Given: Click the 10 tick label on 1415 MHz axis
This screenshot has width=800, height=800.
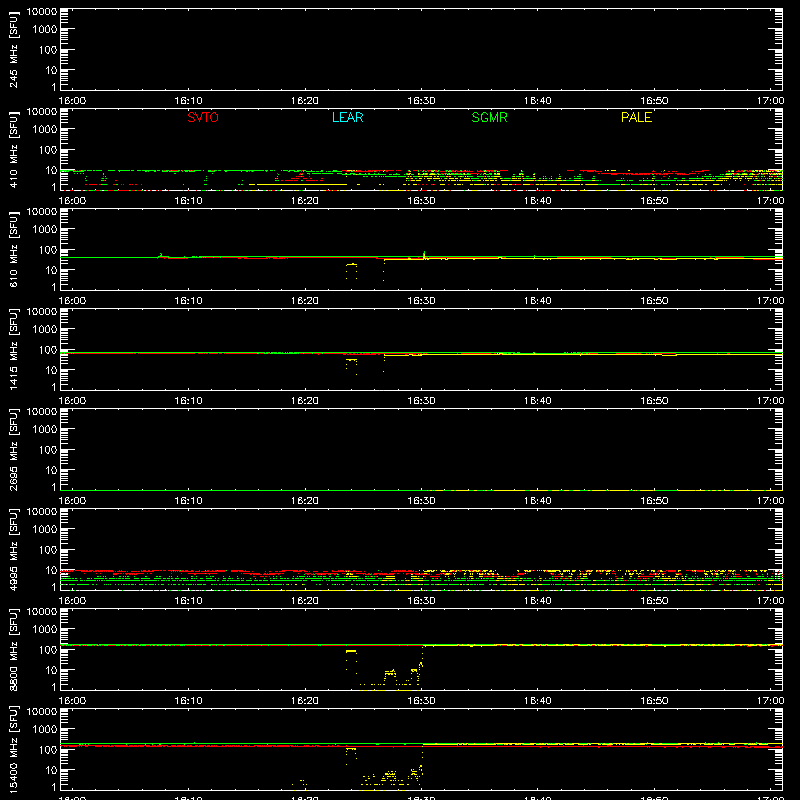Looking at the screenshot, I should coord(51,370).
